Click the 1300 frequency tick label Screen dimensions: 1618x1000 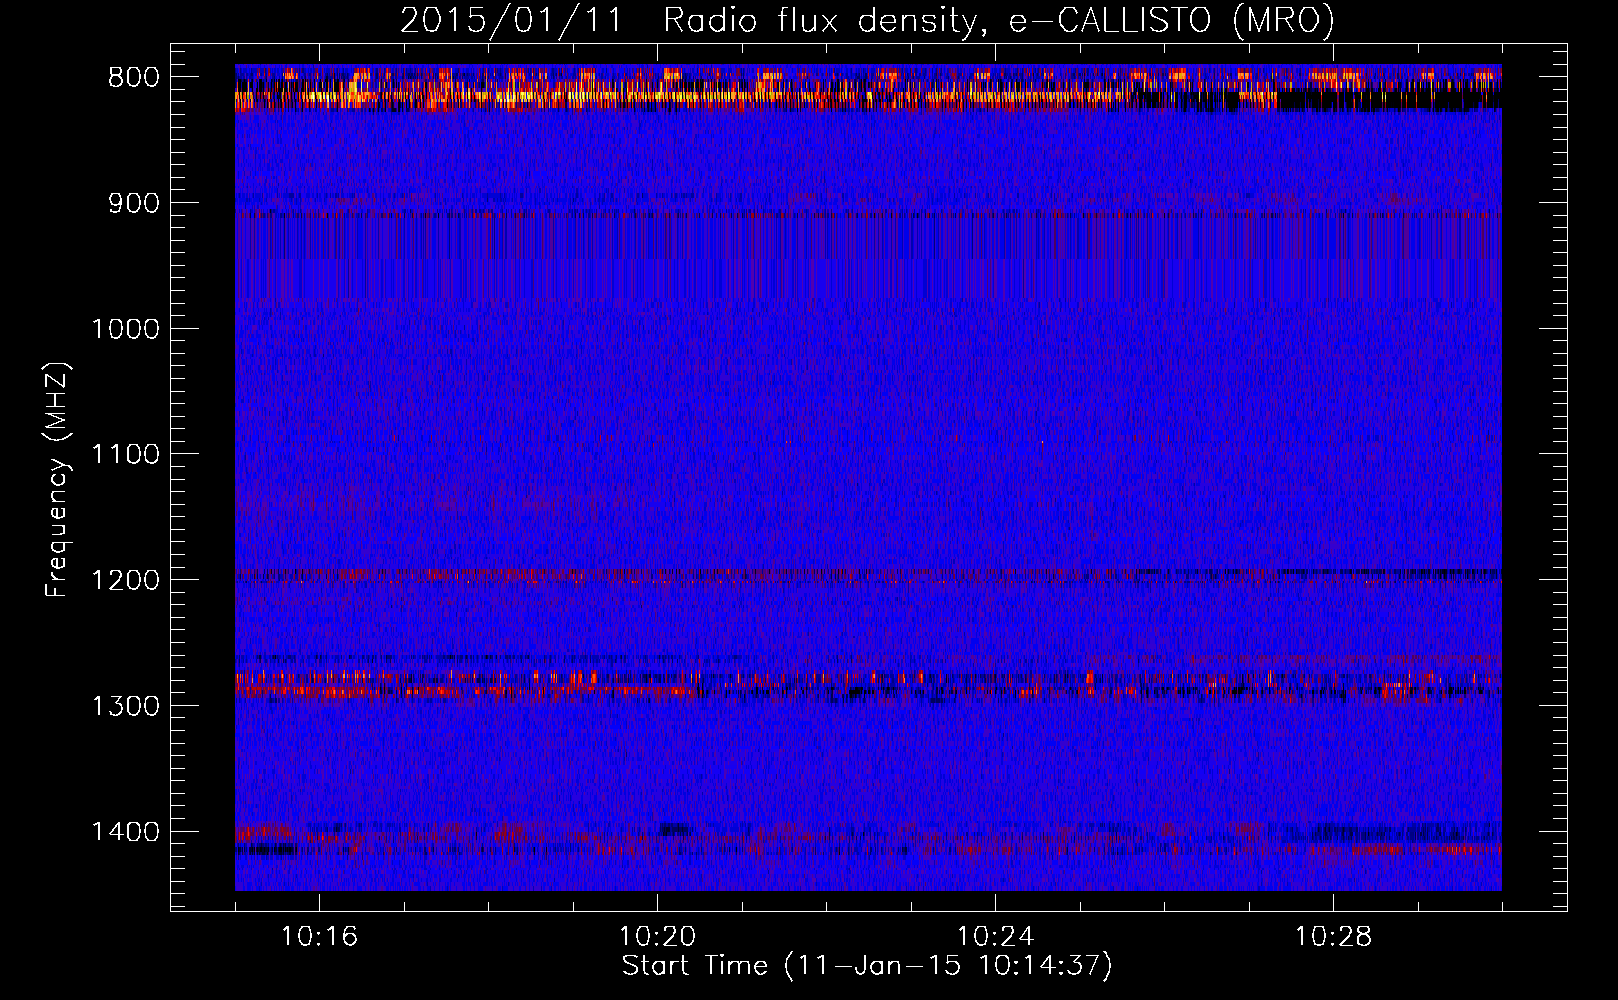126,706
